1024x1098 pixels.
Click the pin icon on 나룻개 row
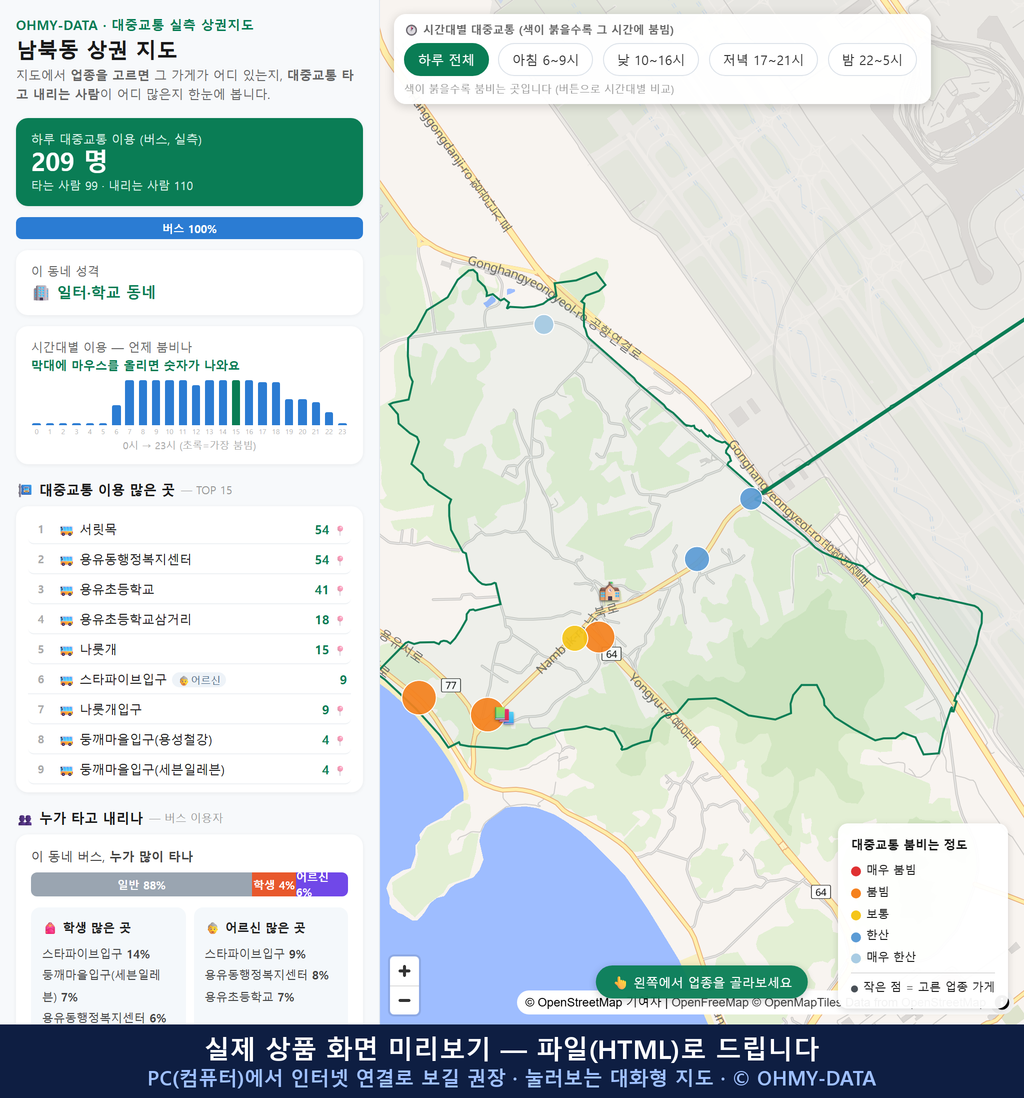[x=340, y=650]
